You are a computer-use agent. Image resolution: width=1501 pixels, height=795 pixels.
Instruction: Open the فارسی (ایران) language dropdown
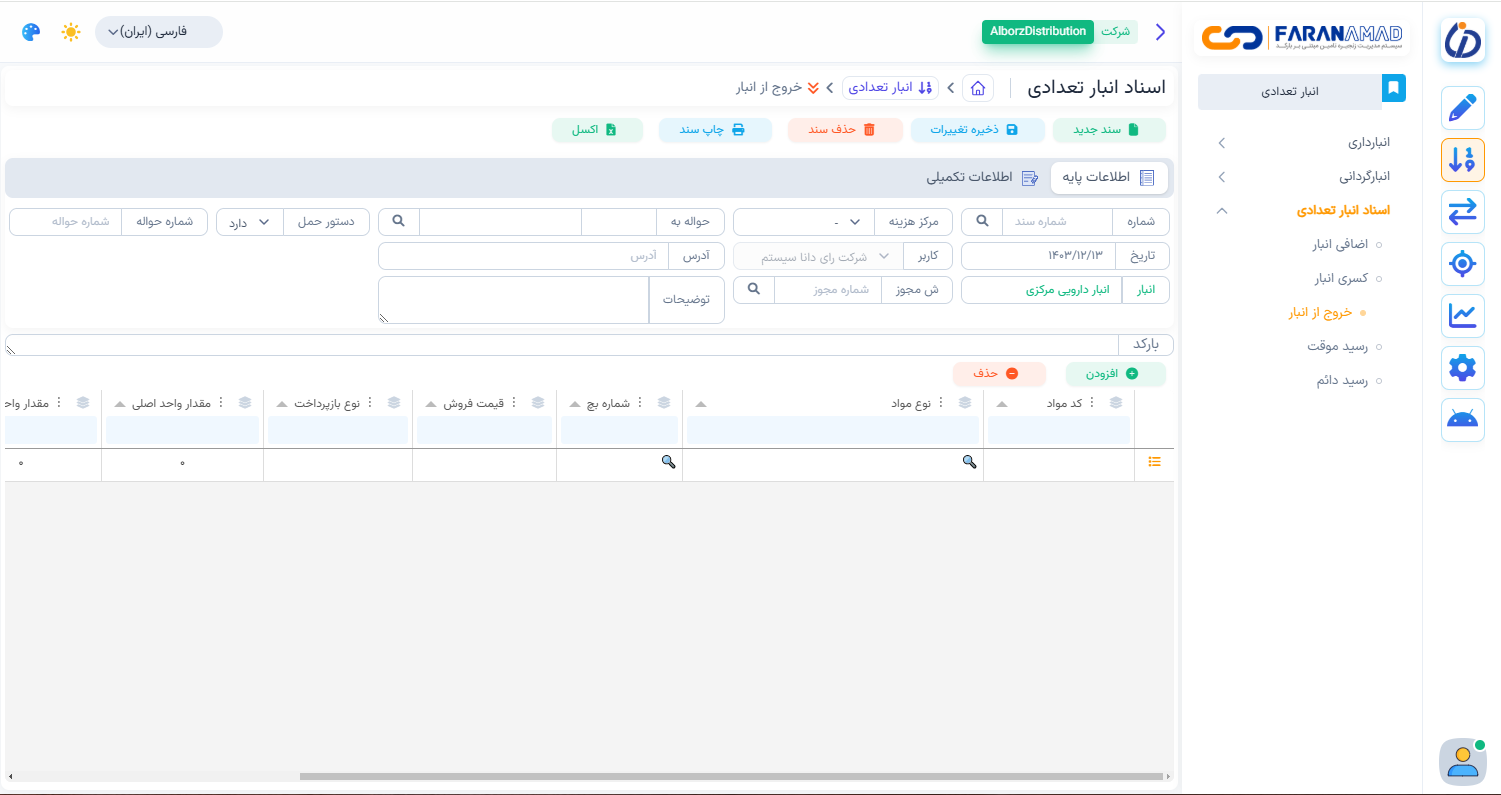(x=159, y=32)
